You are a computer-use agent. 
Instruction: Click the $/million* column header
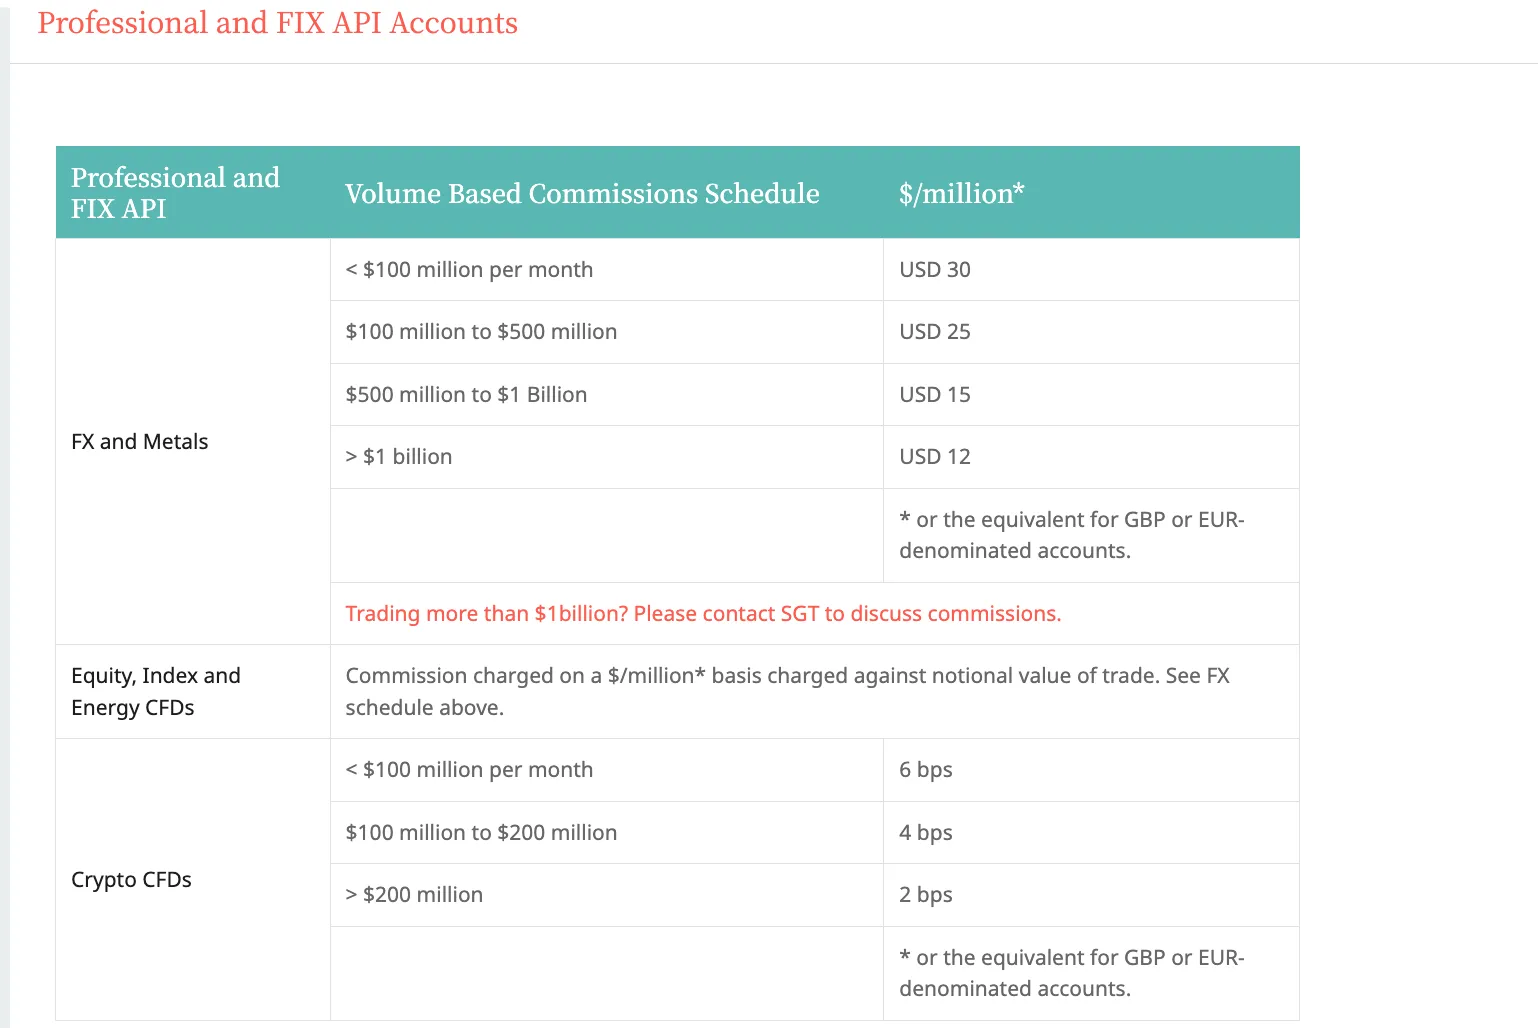point(961,193)
